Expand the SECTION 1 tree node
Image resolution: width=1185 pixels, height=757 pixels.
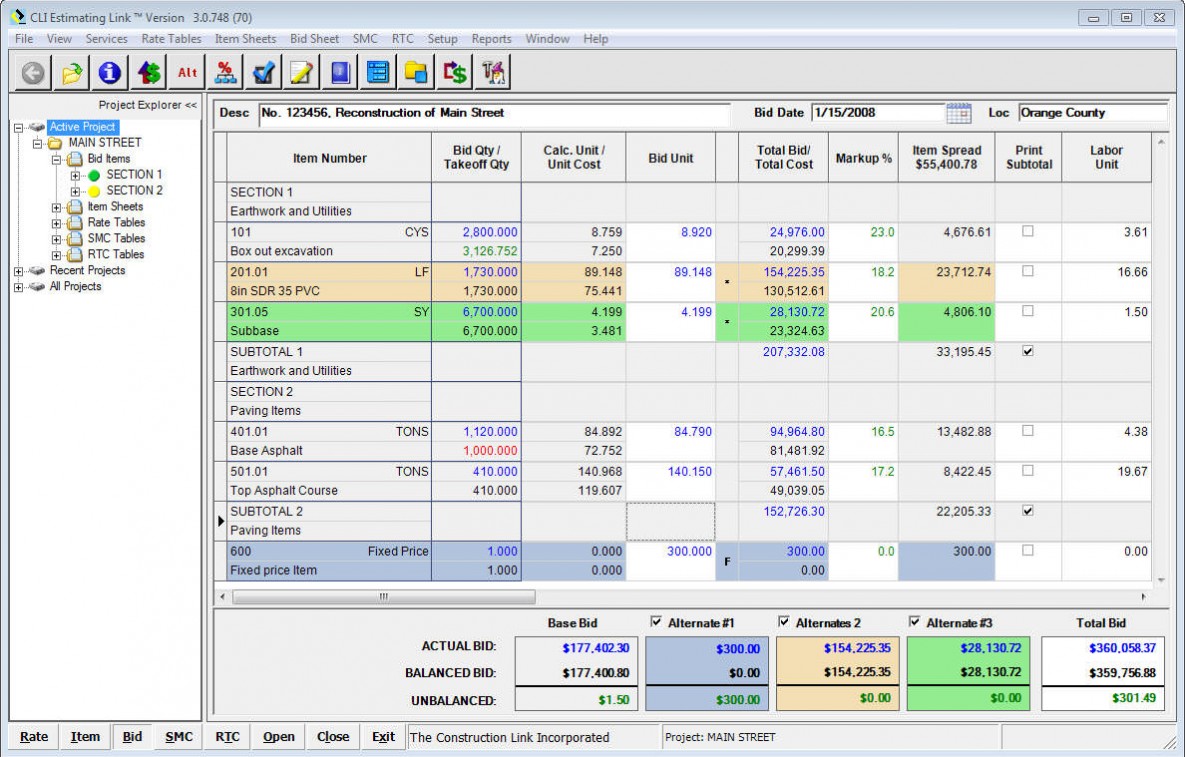[x=75, y=175]
